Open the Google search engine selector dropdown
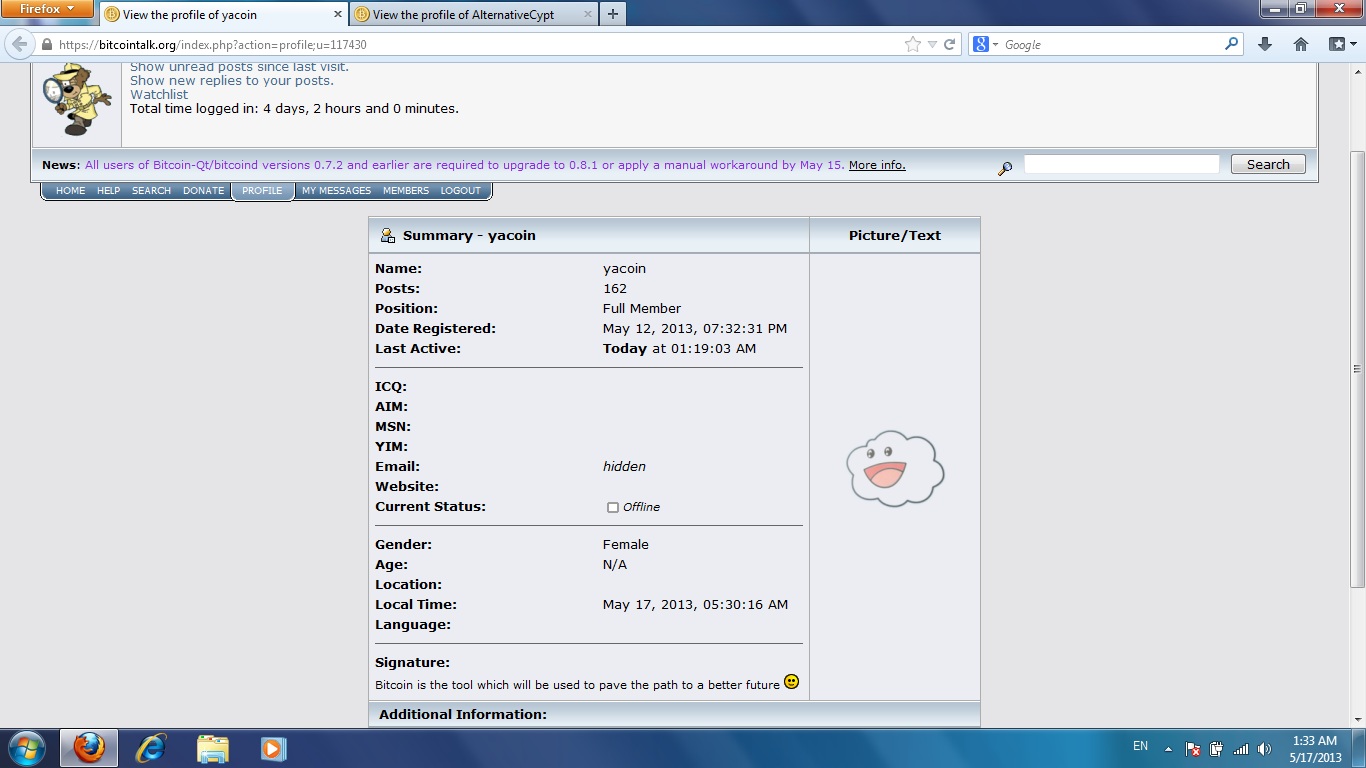 985,44
